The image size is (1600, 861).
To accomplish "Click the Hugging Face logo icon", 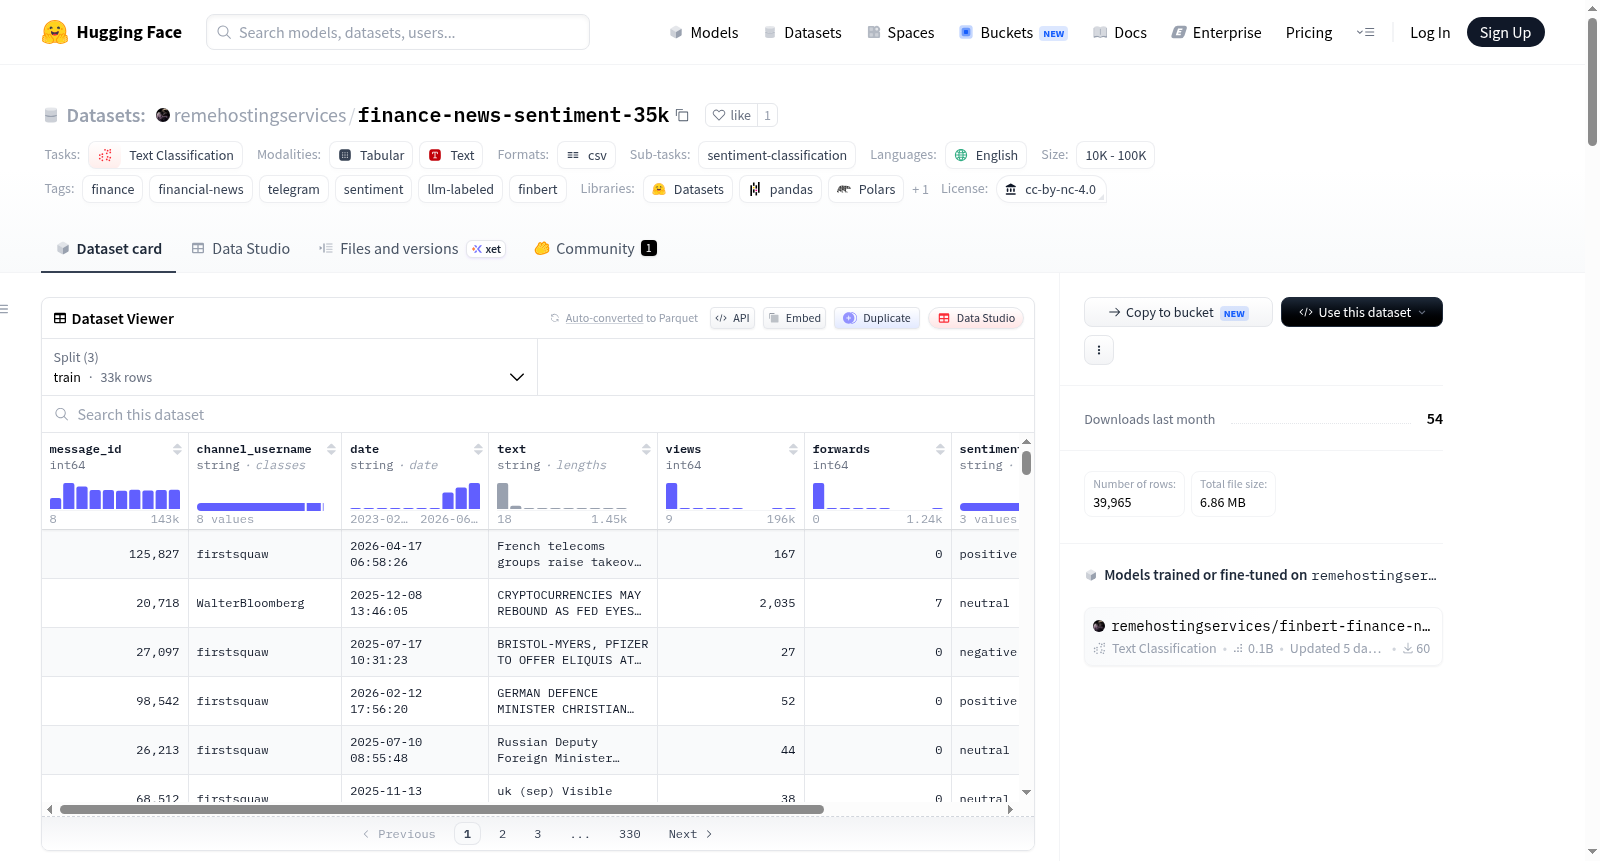I will pos(55,32).
